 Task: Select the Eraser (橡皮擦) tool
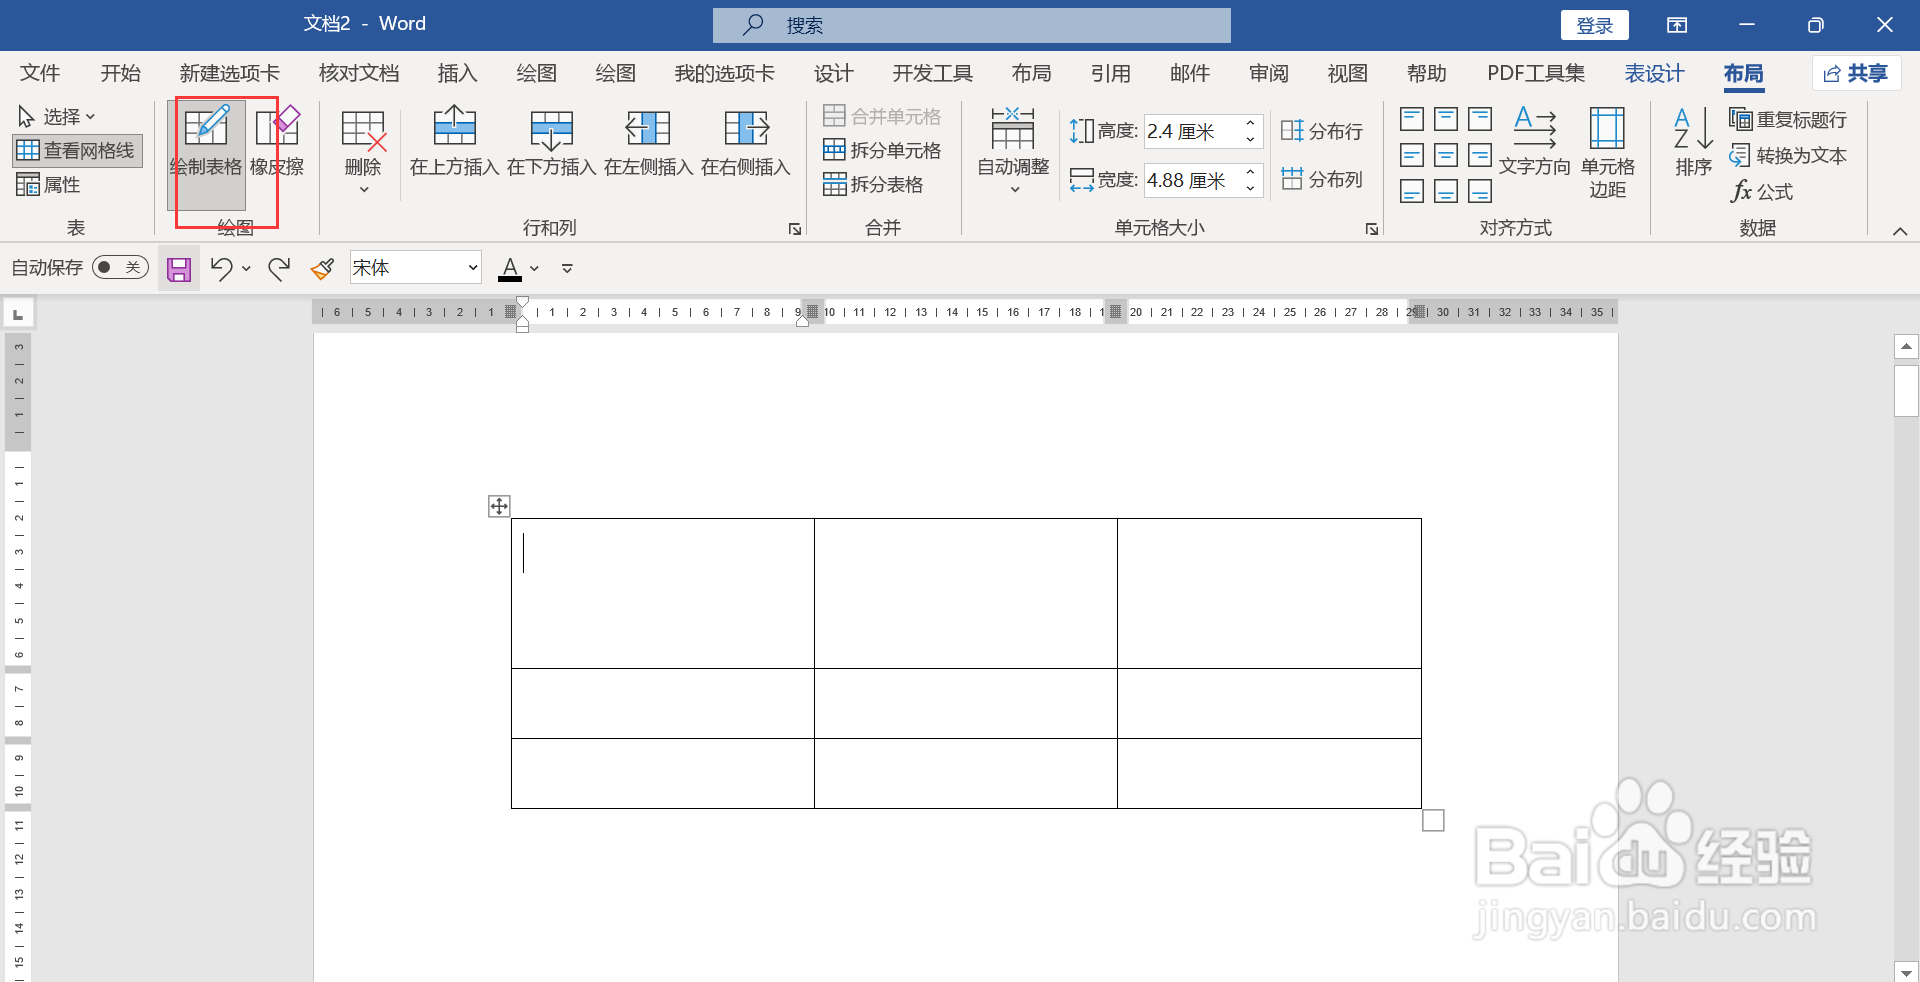point(277,142)
